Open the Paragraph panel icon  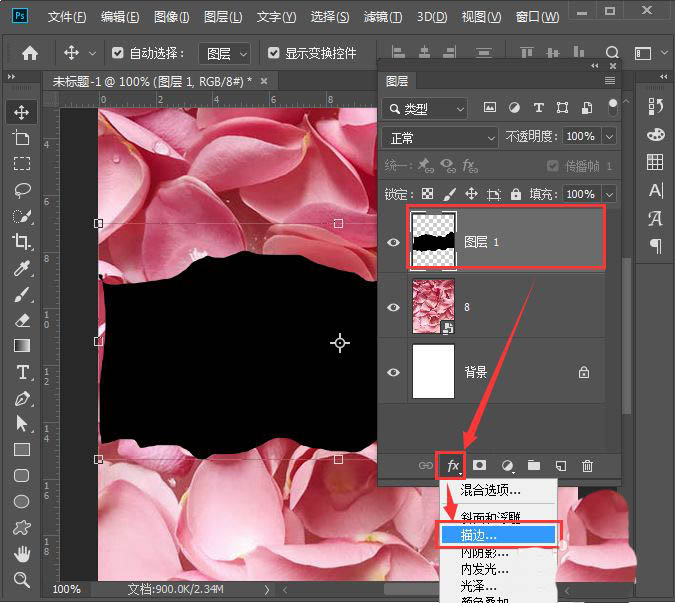[x=656, y=246]
